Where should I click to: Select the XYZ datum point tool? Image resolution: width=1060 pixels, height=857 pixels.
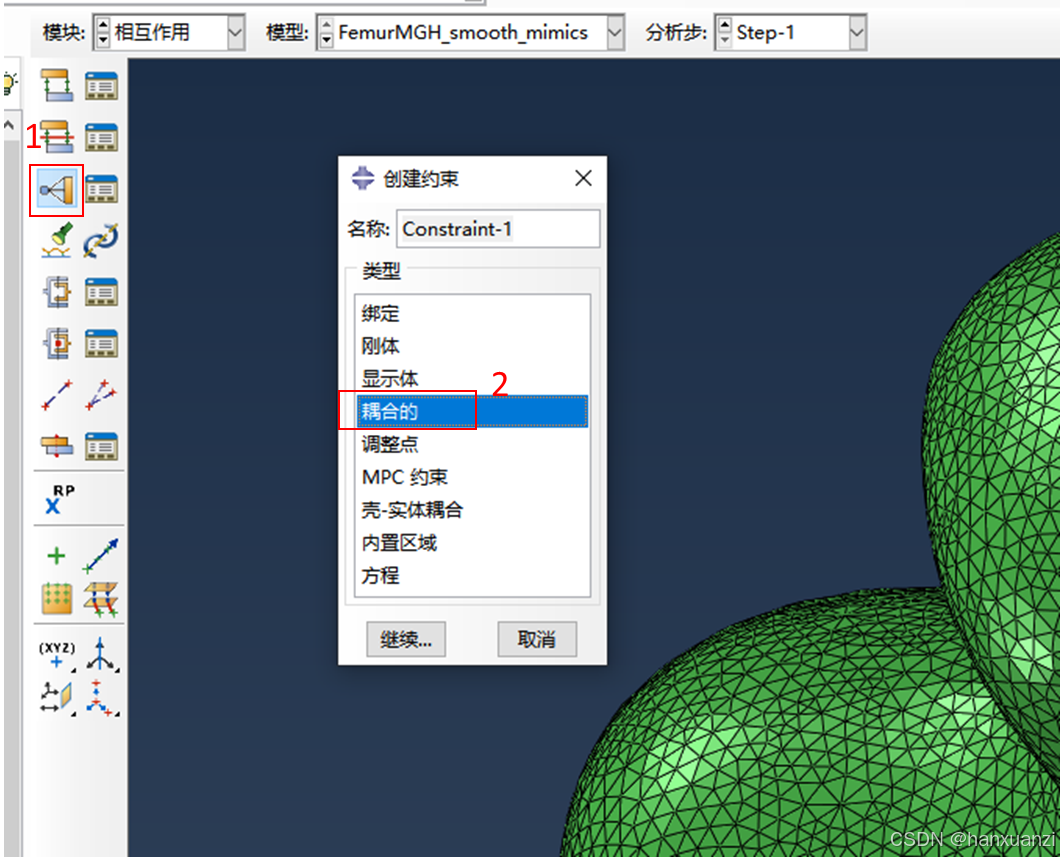pyautogui.click(x=57, y=654)
